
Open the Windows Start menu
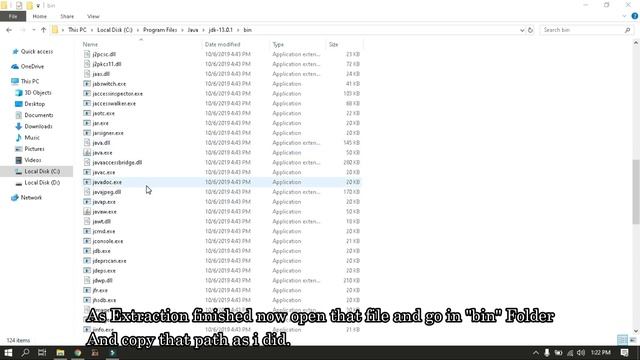coord(8,353)
